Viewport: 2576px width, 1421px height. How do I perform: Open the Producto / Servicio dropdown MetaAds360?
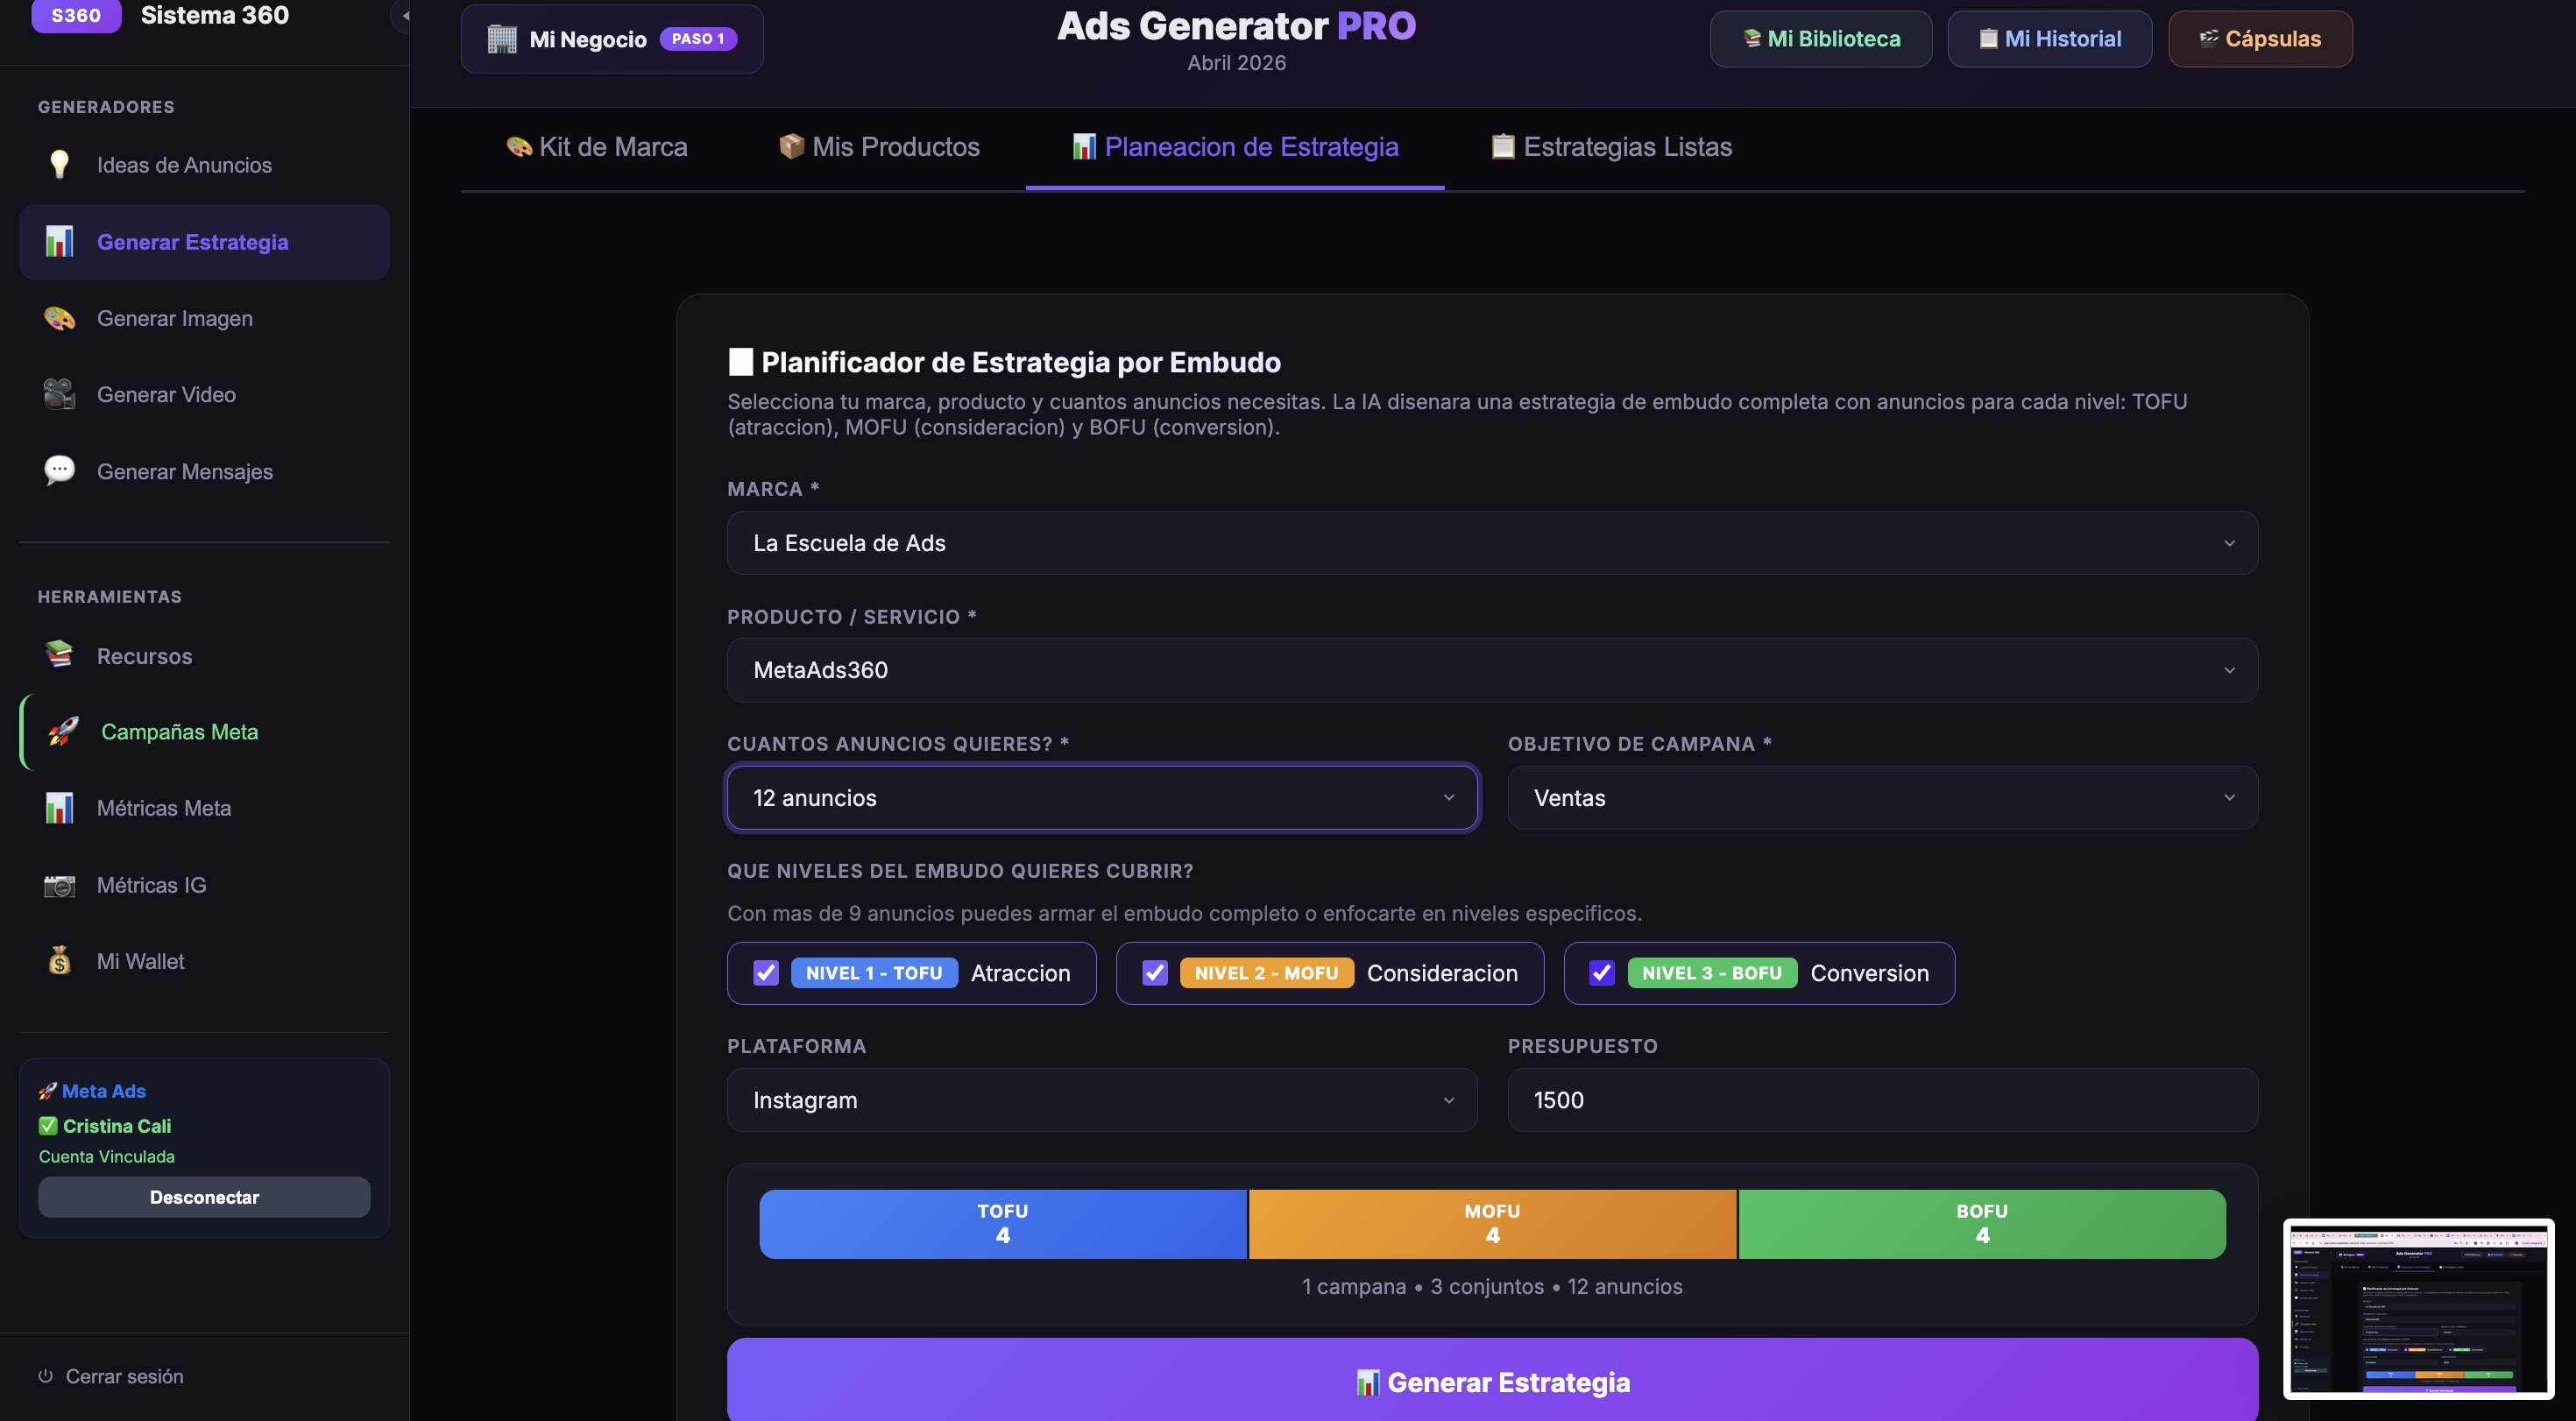point(1492,670)
